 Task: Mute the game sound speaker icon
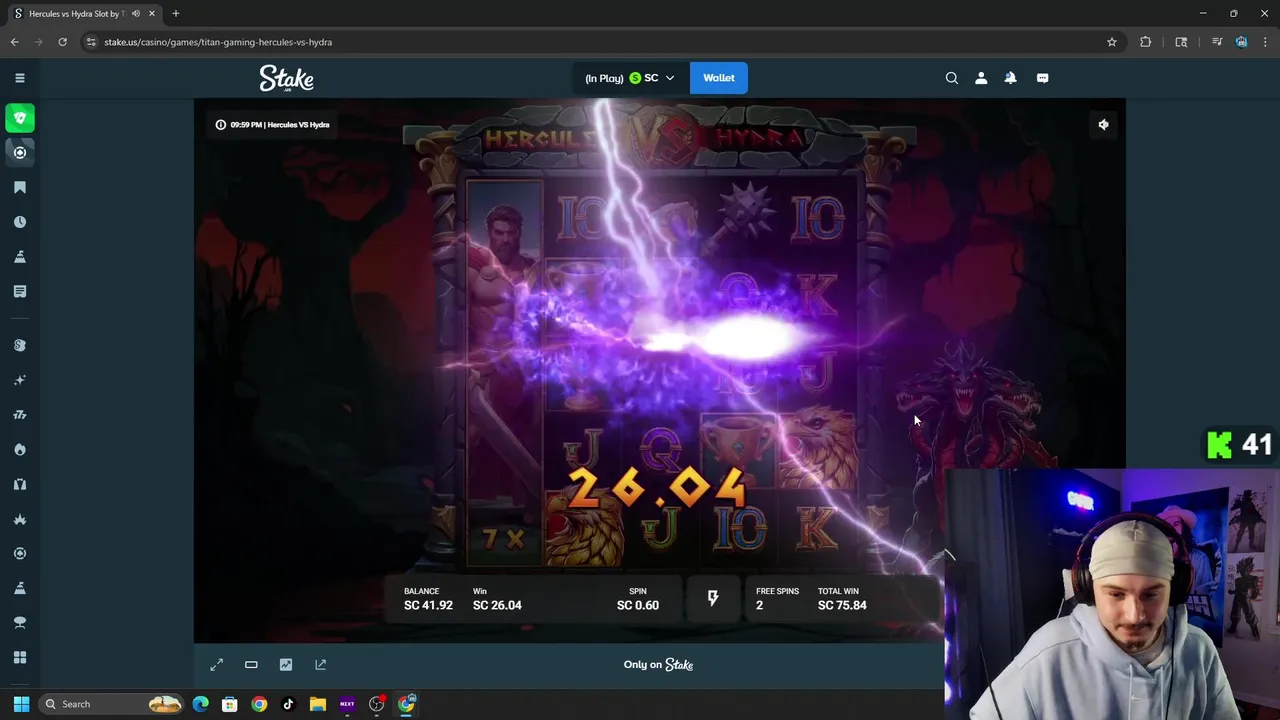click(x=1103, y=125)
